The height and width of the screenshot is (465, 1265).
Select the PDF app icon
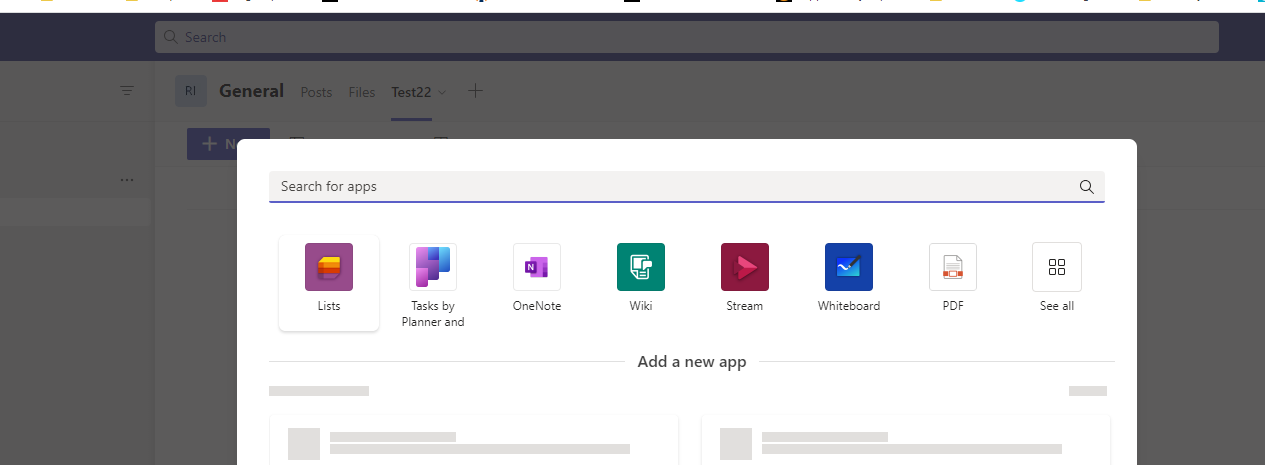[953, 267]
